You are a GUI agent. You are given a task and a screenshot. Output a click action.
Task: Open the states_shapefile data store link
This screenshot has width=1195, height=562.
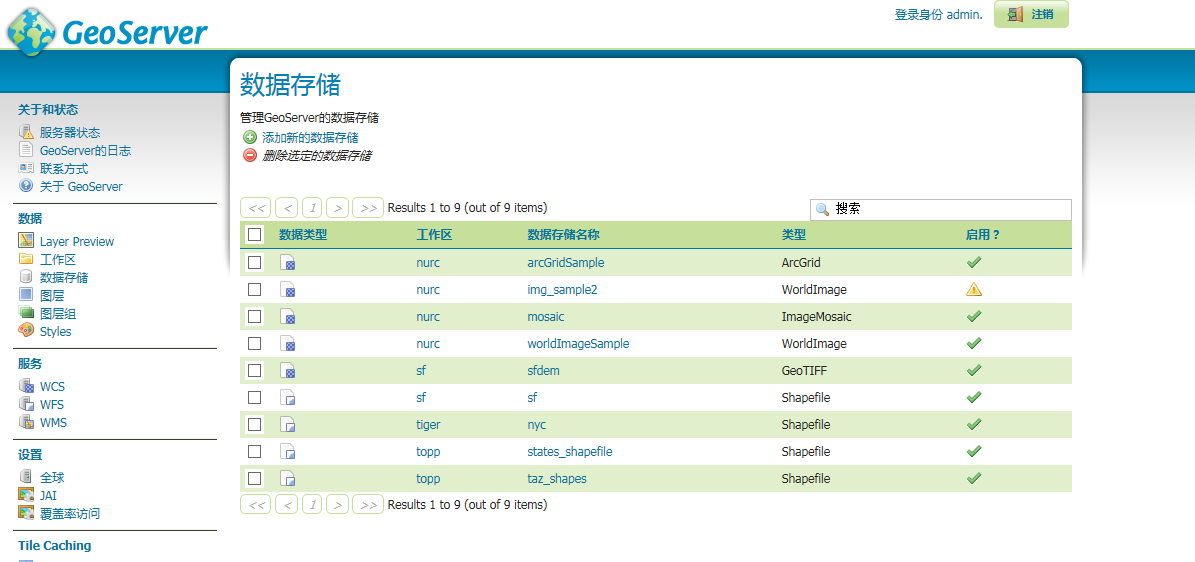pyautogui.click(x=570, y=451)
